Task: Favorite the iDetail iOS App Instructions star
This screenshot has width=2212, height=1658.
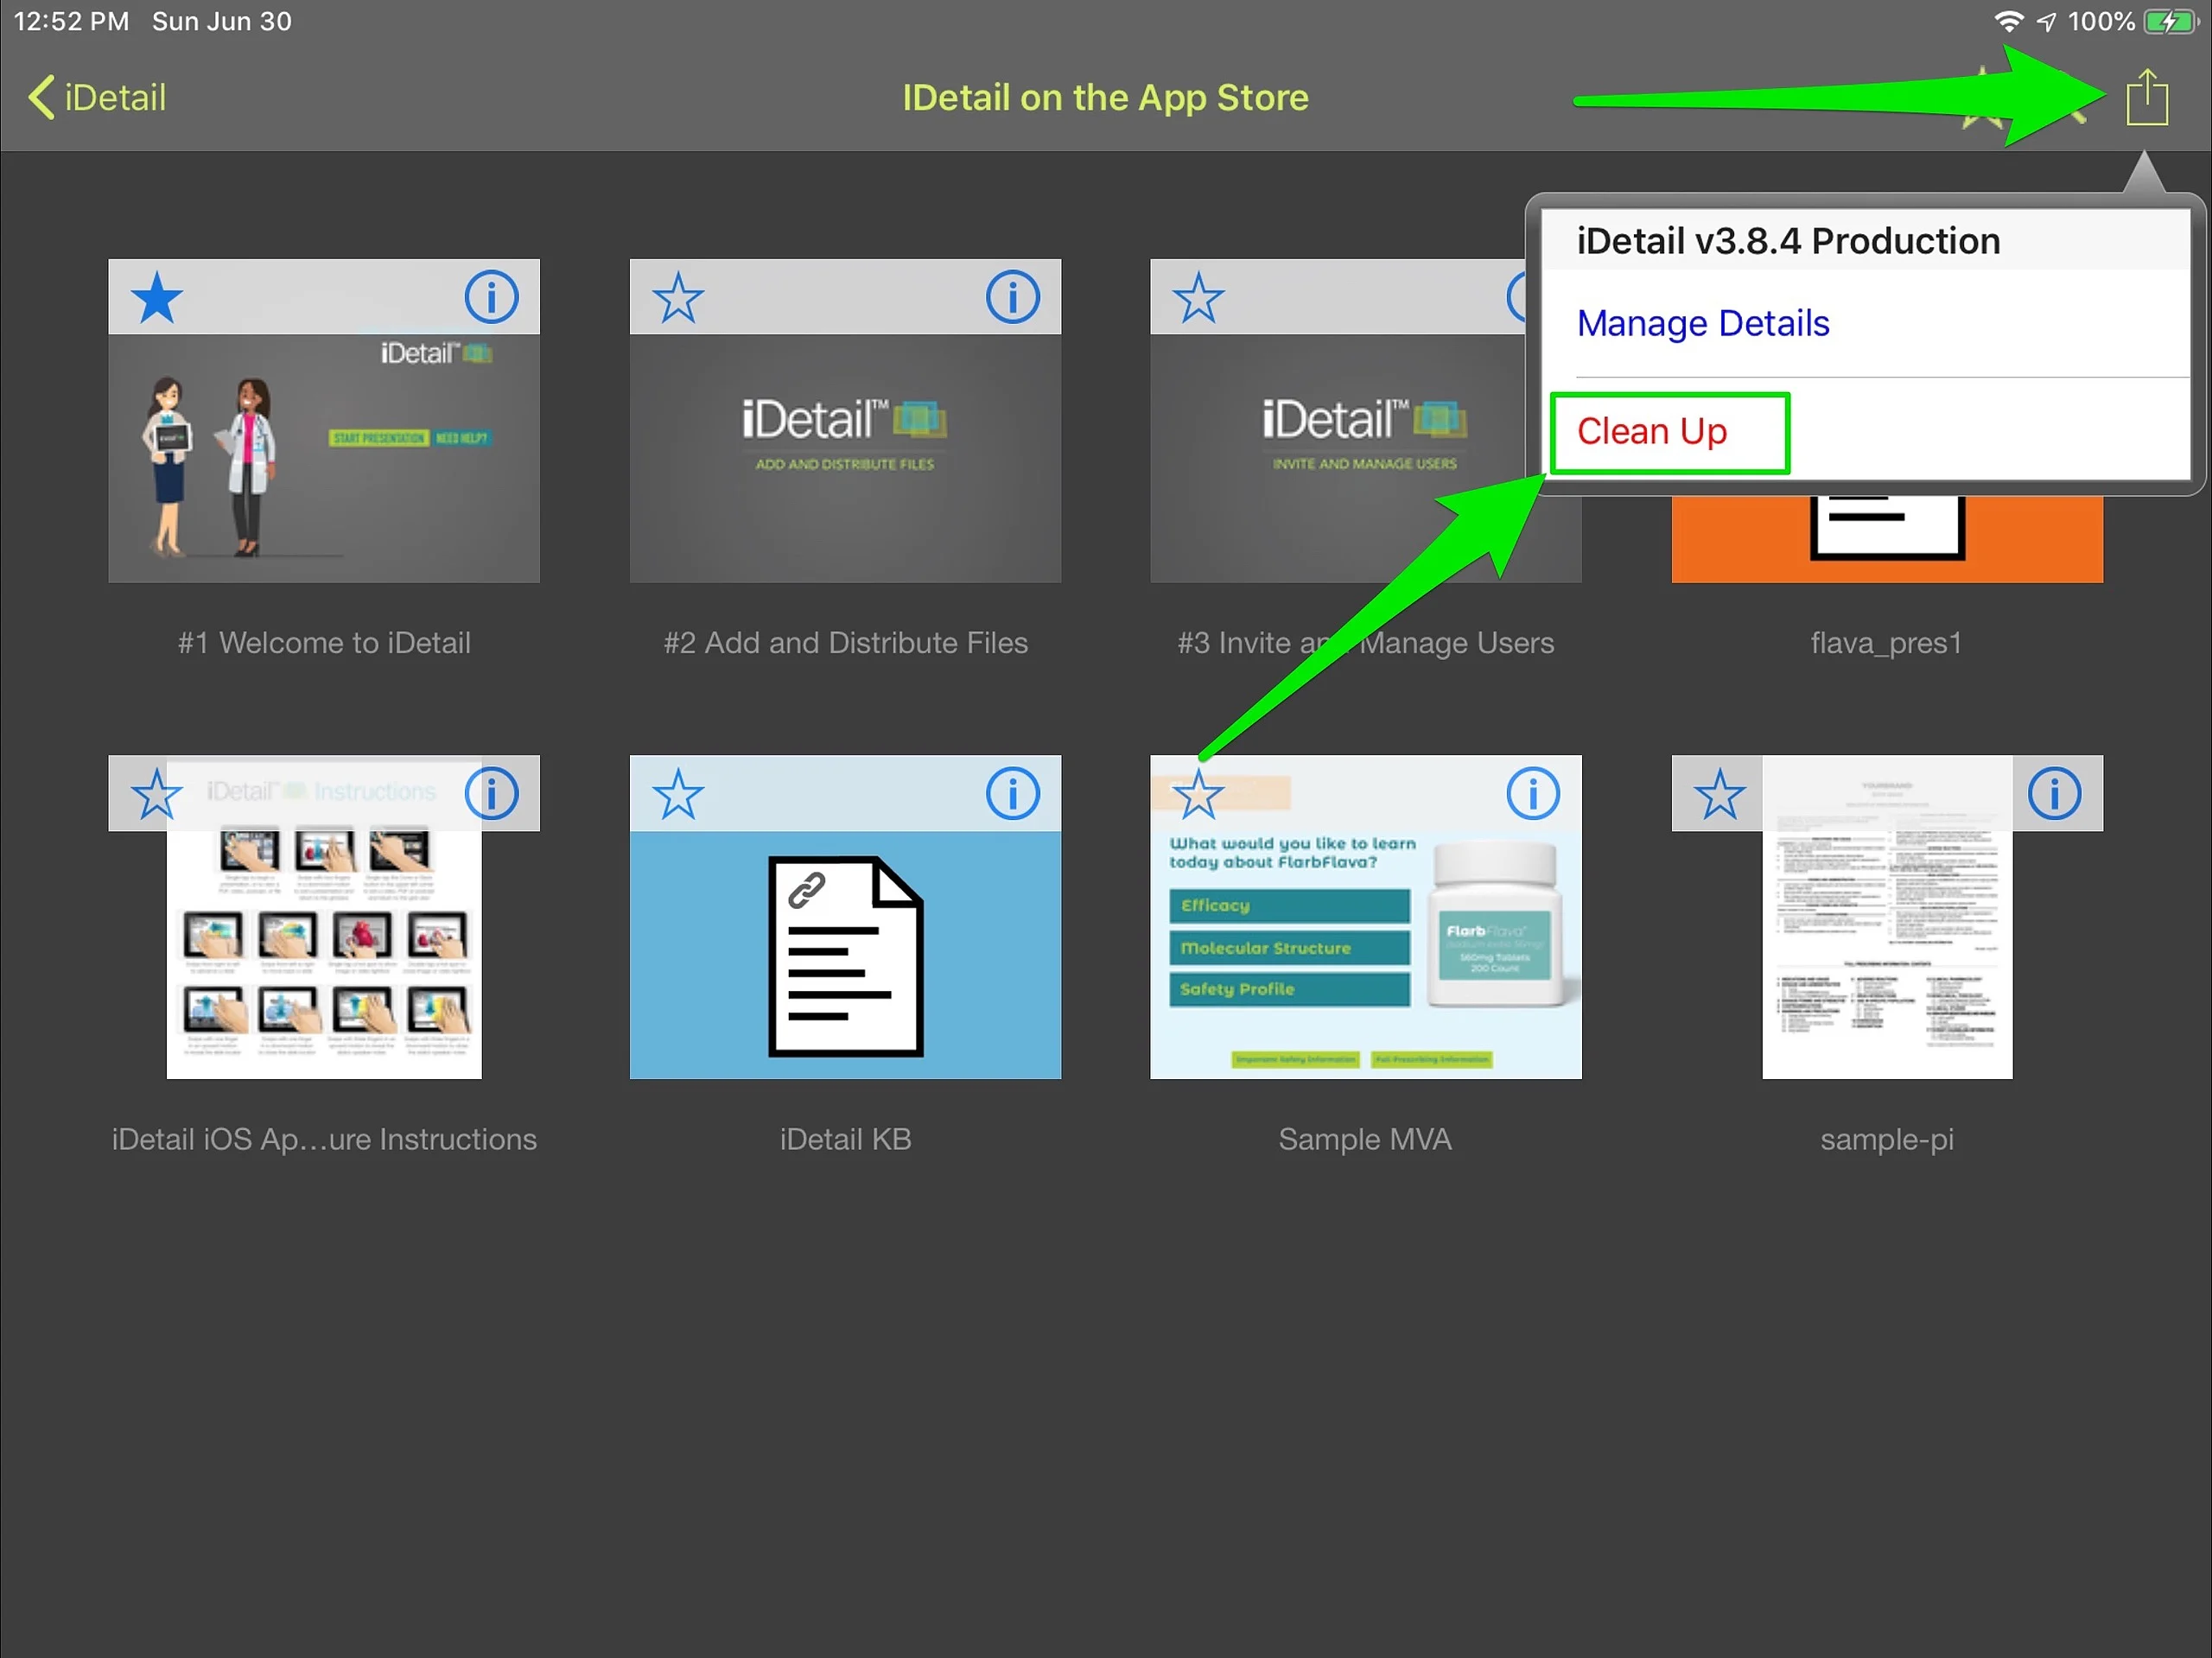Action: (157, 795)
